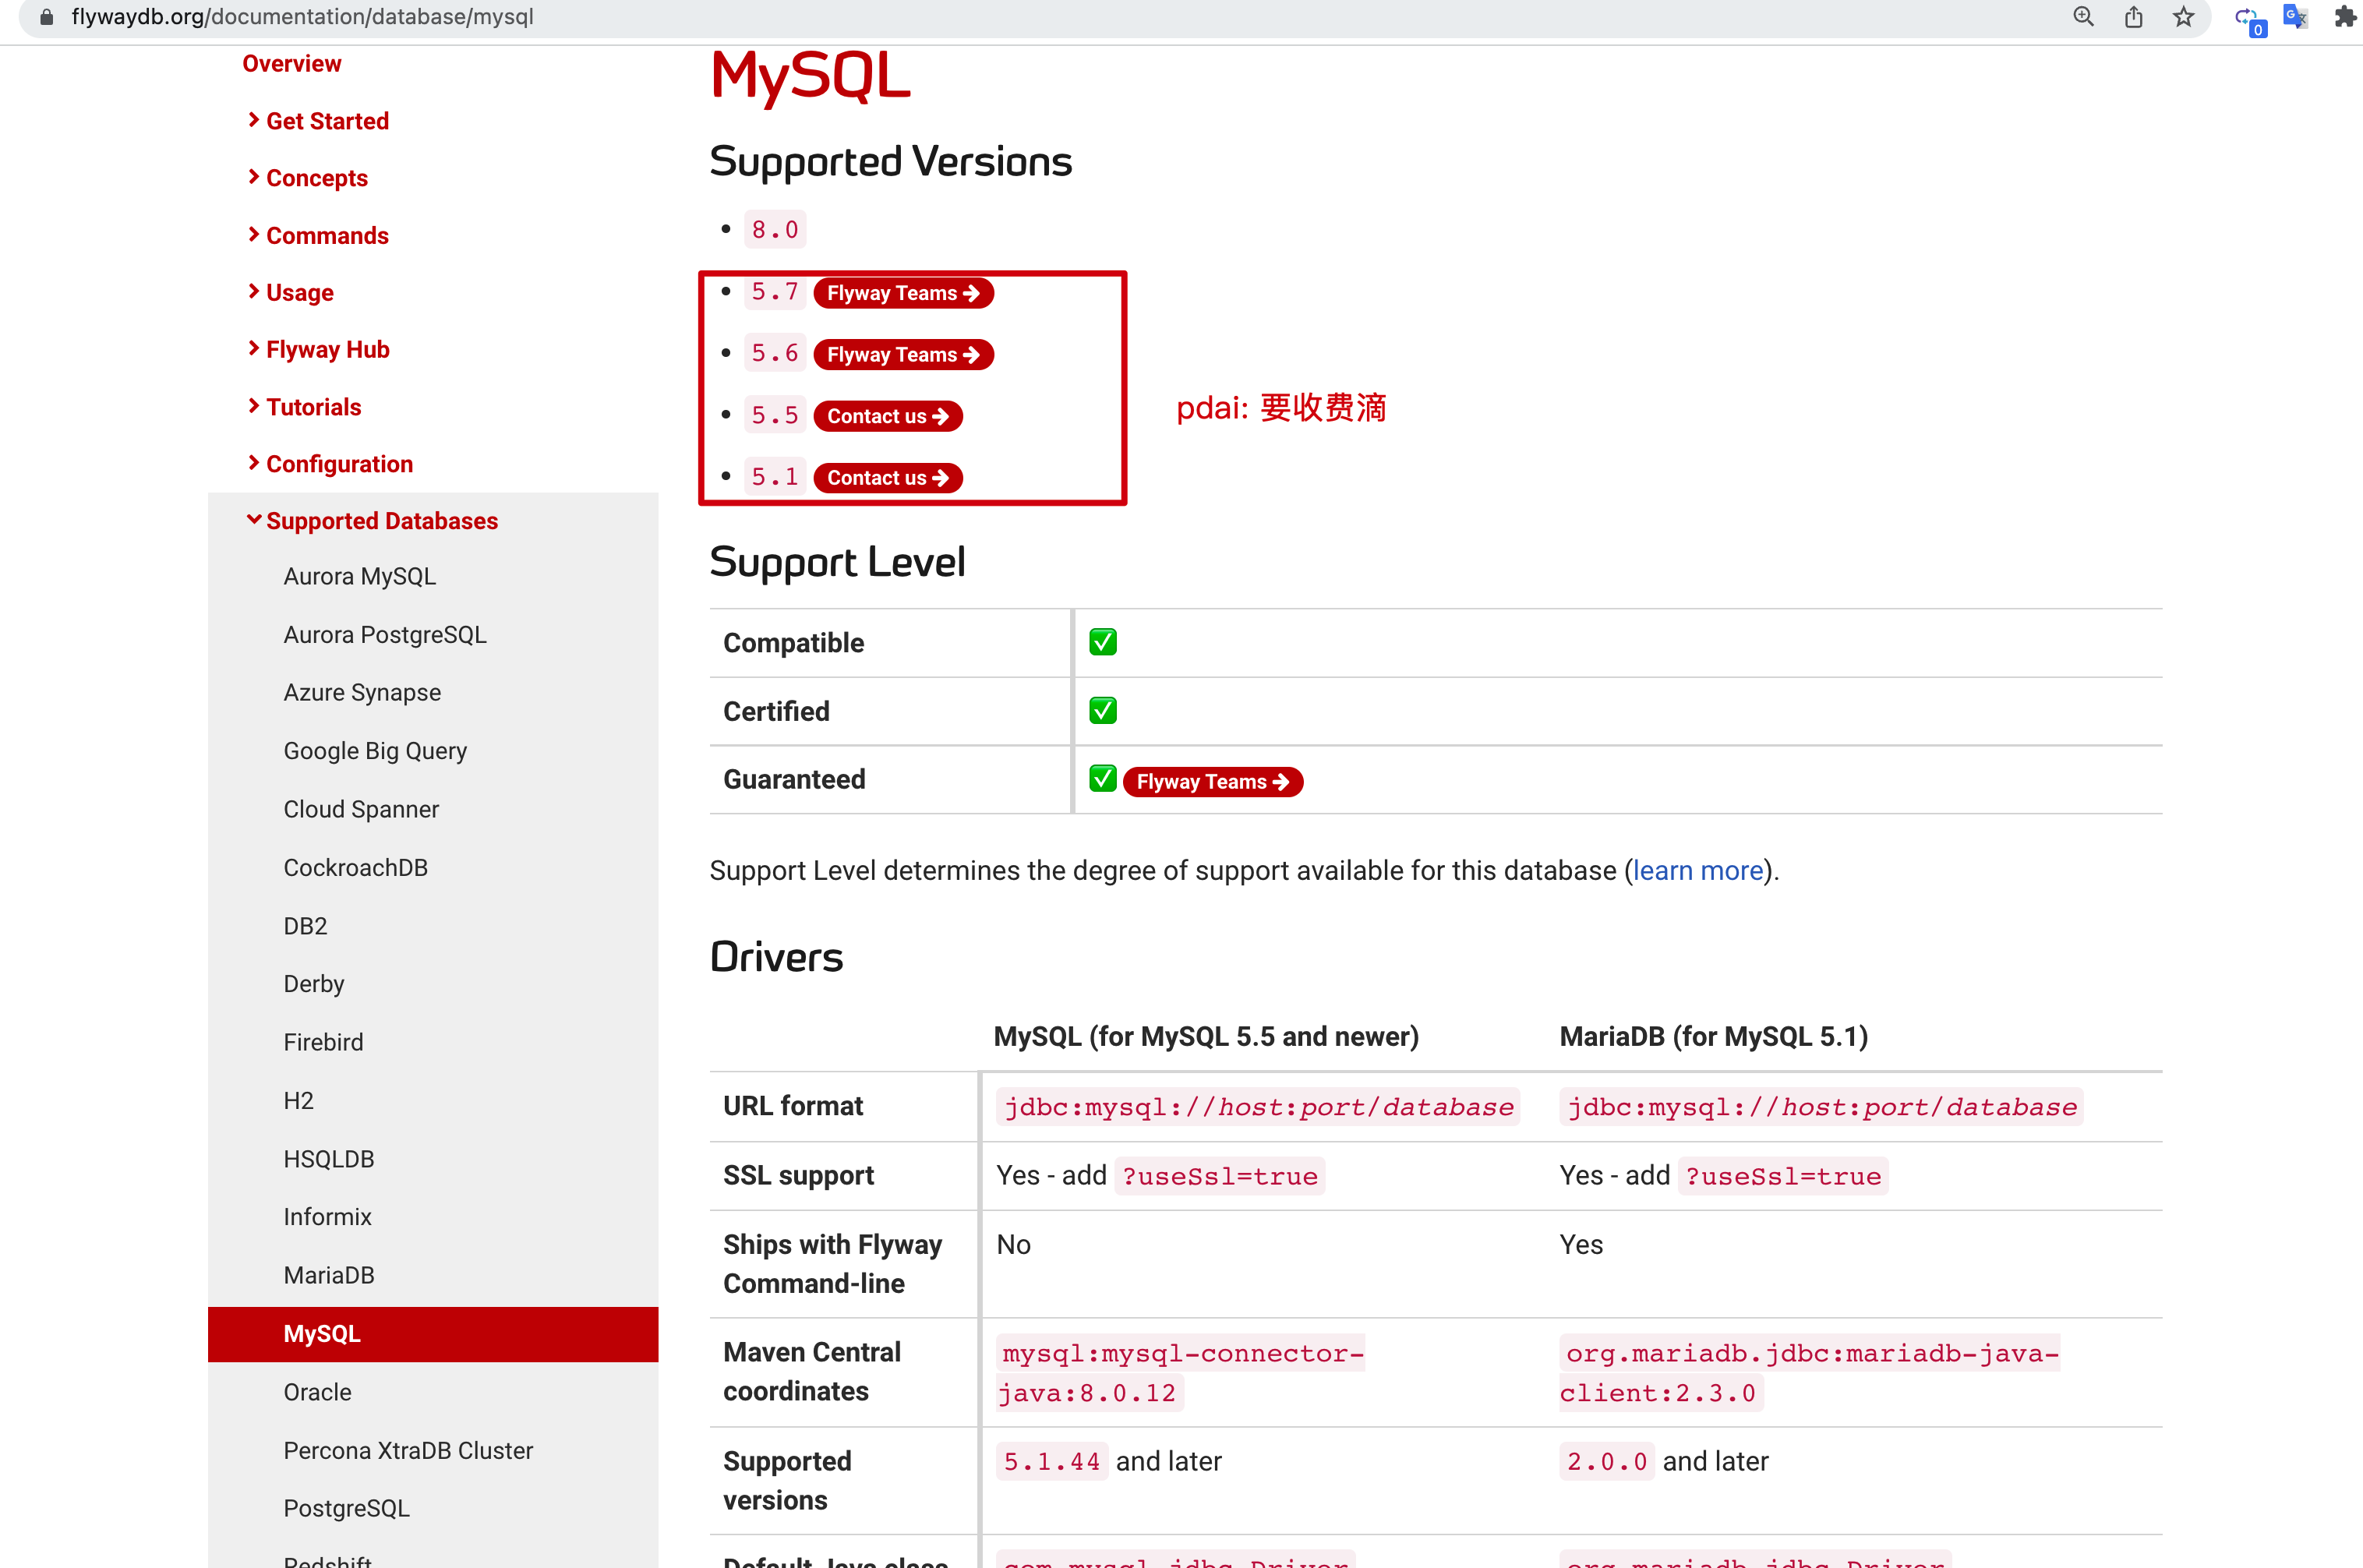This screenshot has width=2363, height=1568.
Task: Select the Overview sidebar link
Action: point(291,63)
